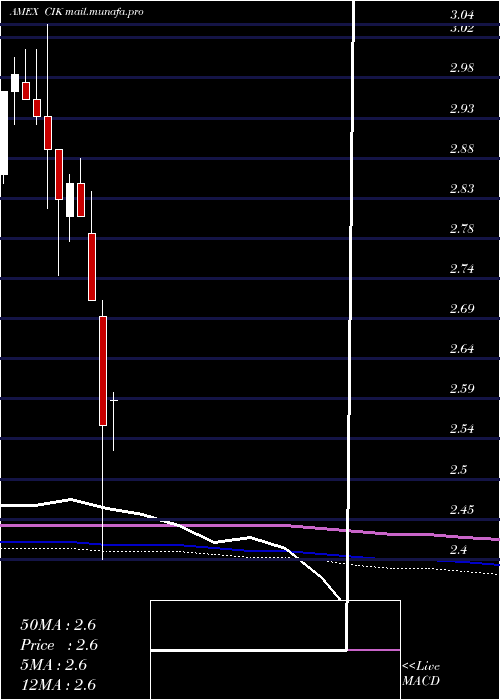Click the 2.93 price axis label
Image resolution: width=500 pixels, height=700 pixels.
click(x=462, y=108)
